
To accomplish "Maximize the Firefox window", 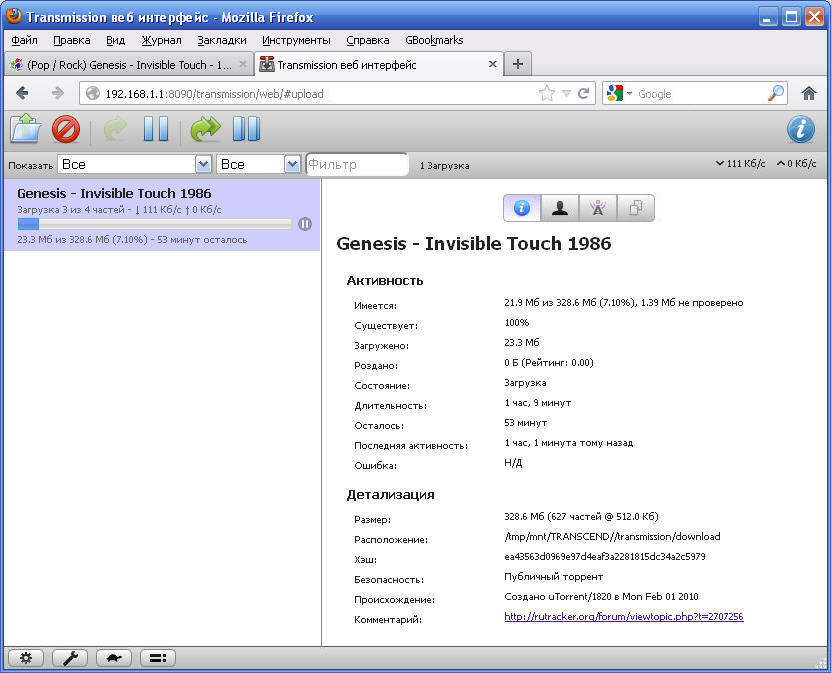I will pyautogui.click(x=791, y=16).
